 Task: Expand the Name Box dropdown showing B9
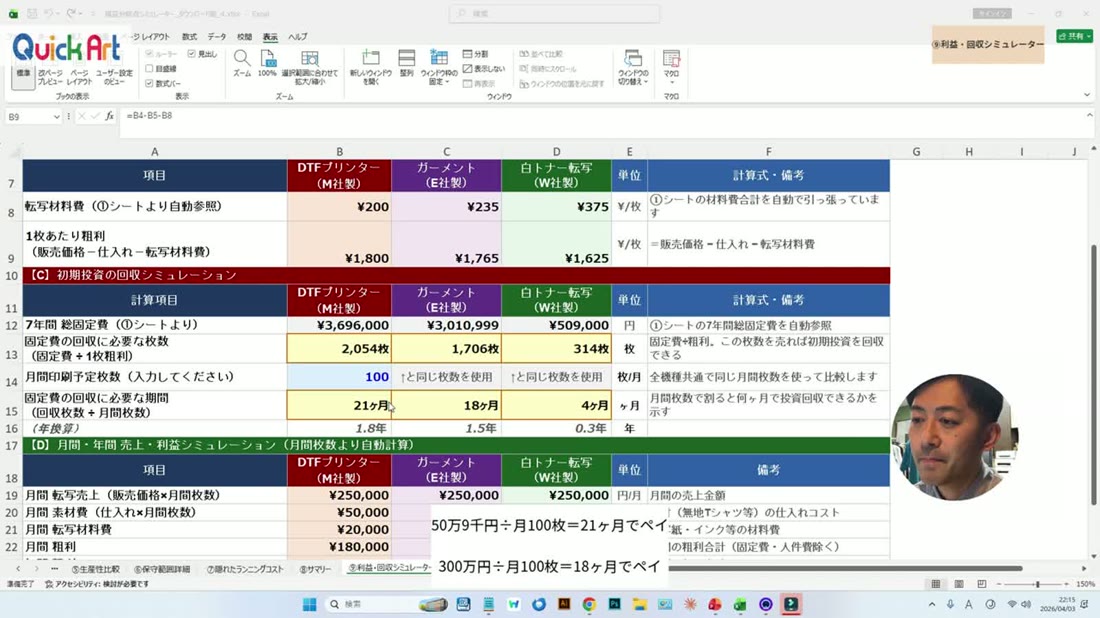(x=56, y=117)
